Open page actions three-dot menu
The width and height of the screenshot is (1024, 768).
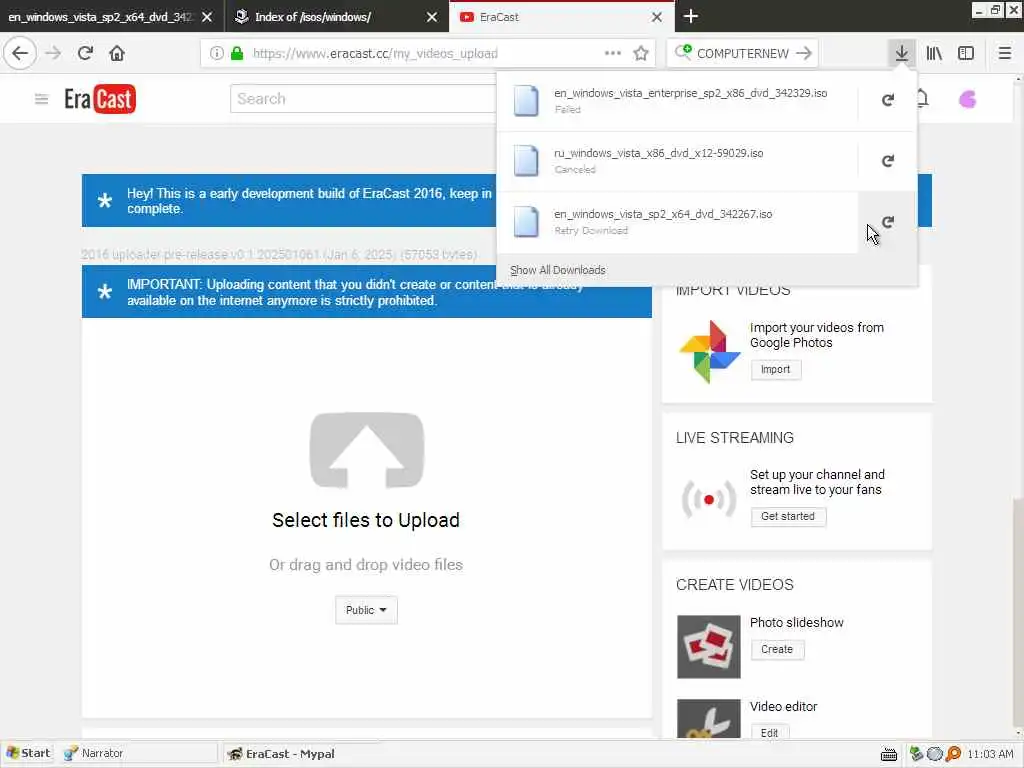coord(613,53)
